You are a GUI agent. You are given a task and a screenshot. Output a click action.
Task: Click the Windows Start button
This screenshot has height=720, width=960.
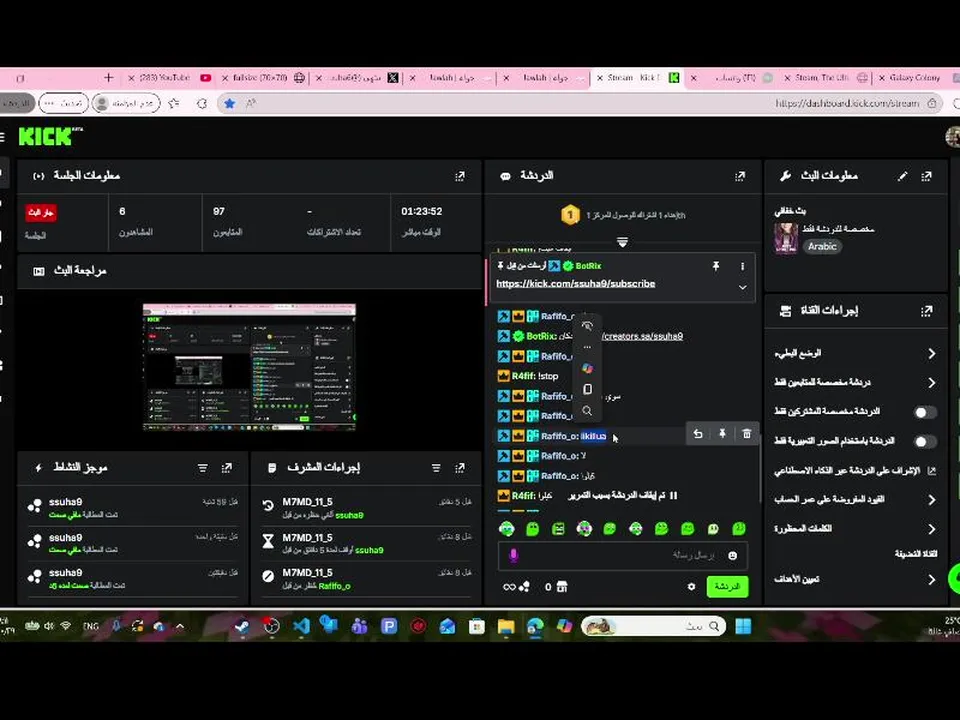[743, 626]
